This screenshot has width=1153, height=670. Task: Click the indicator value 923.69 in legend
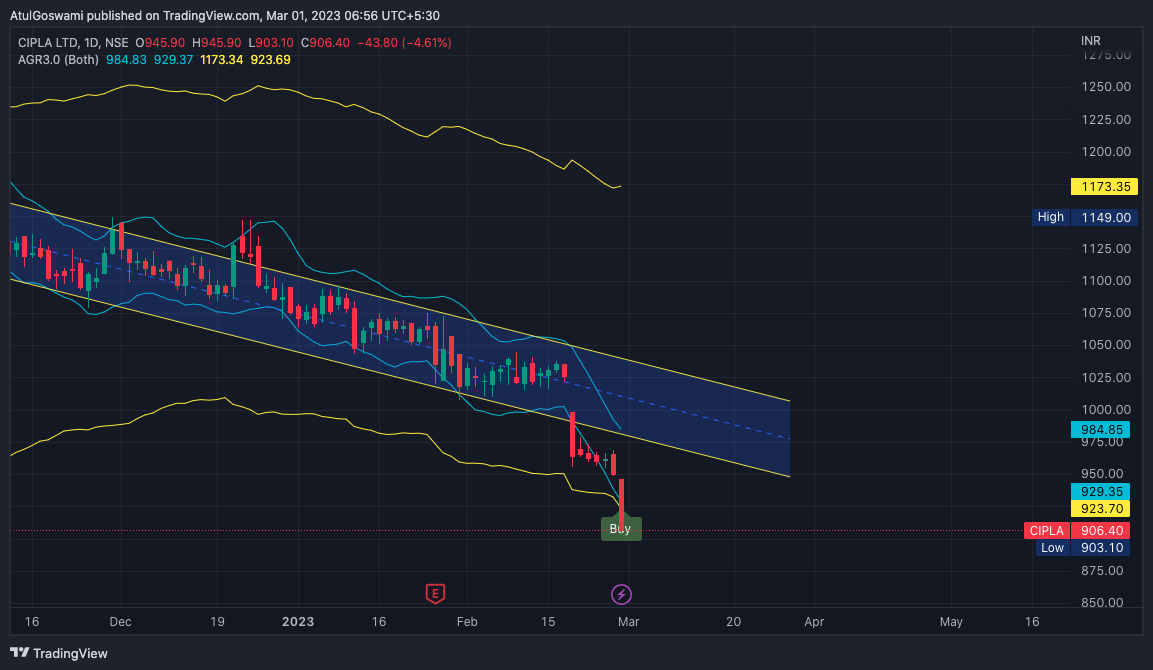271,60
